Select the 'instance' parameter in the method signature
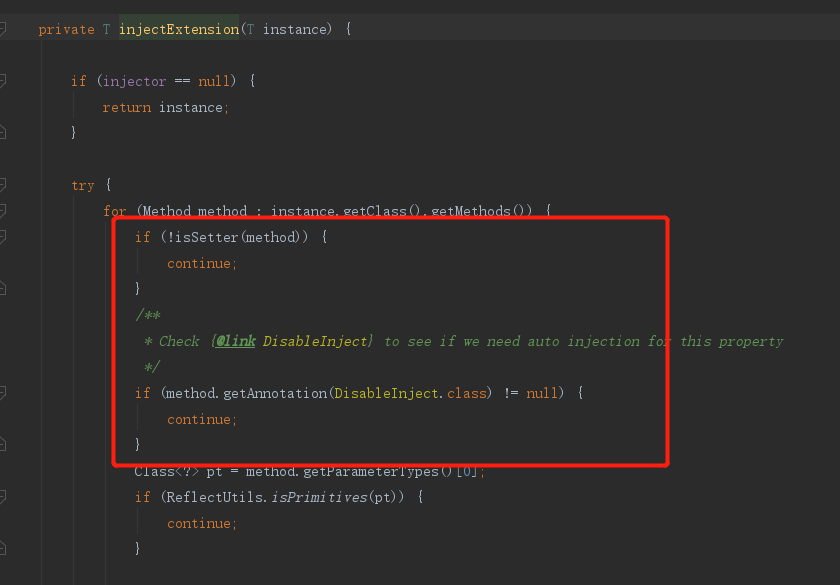Screen dimensions: 840x585 [x=295, y=29]
